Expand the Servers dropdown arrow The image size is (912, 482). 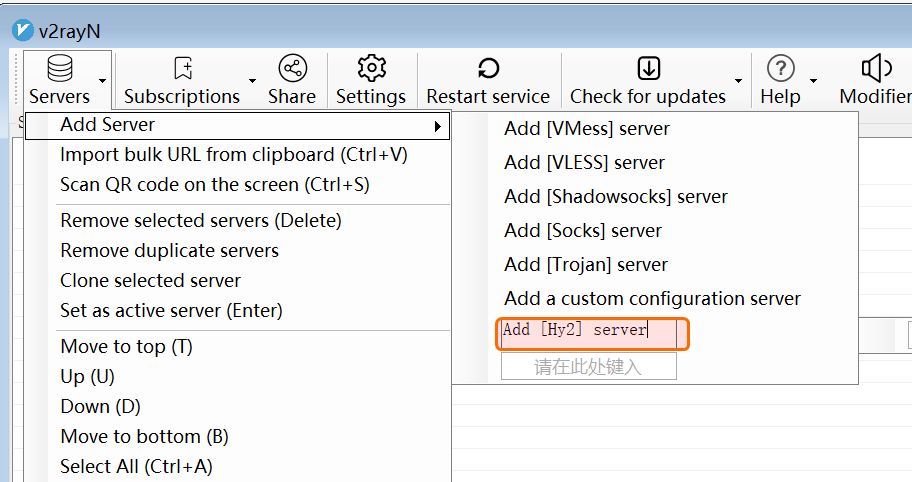(102, 81)
